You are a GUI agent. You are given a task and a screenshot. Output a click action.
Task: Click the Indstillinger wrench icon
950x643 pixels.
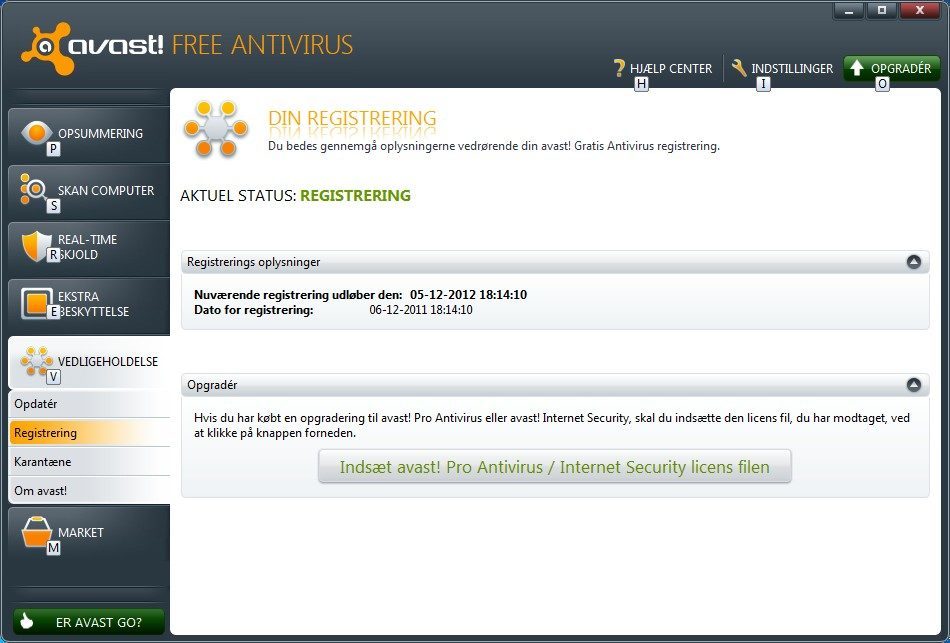(x=737, y=68)
